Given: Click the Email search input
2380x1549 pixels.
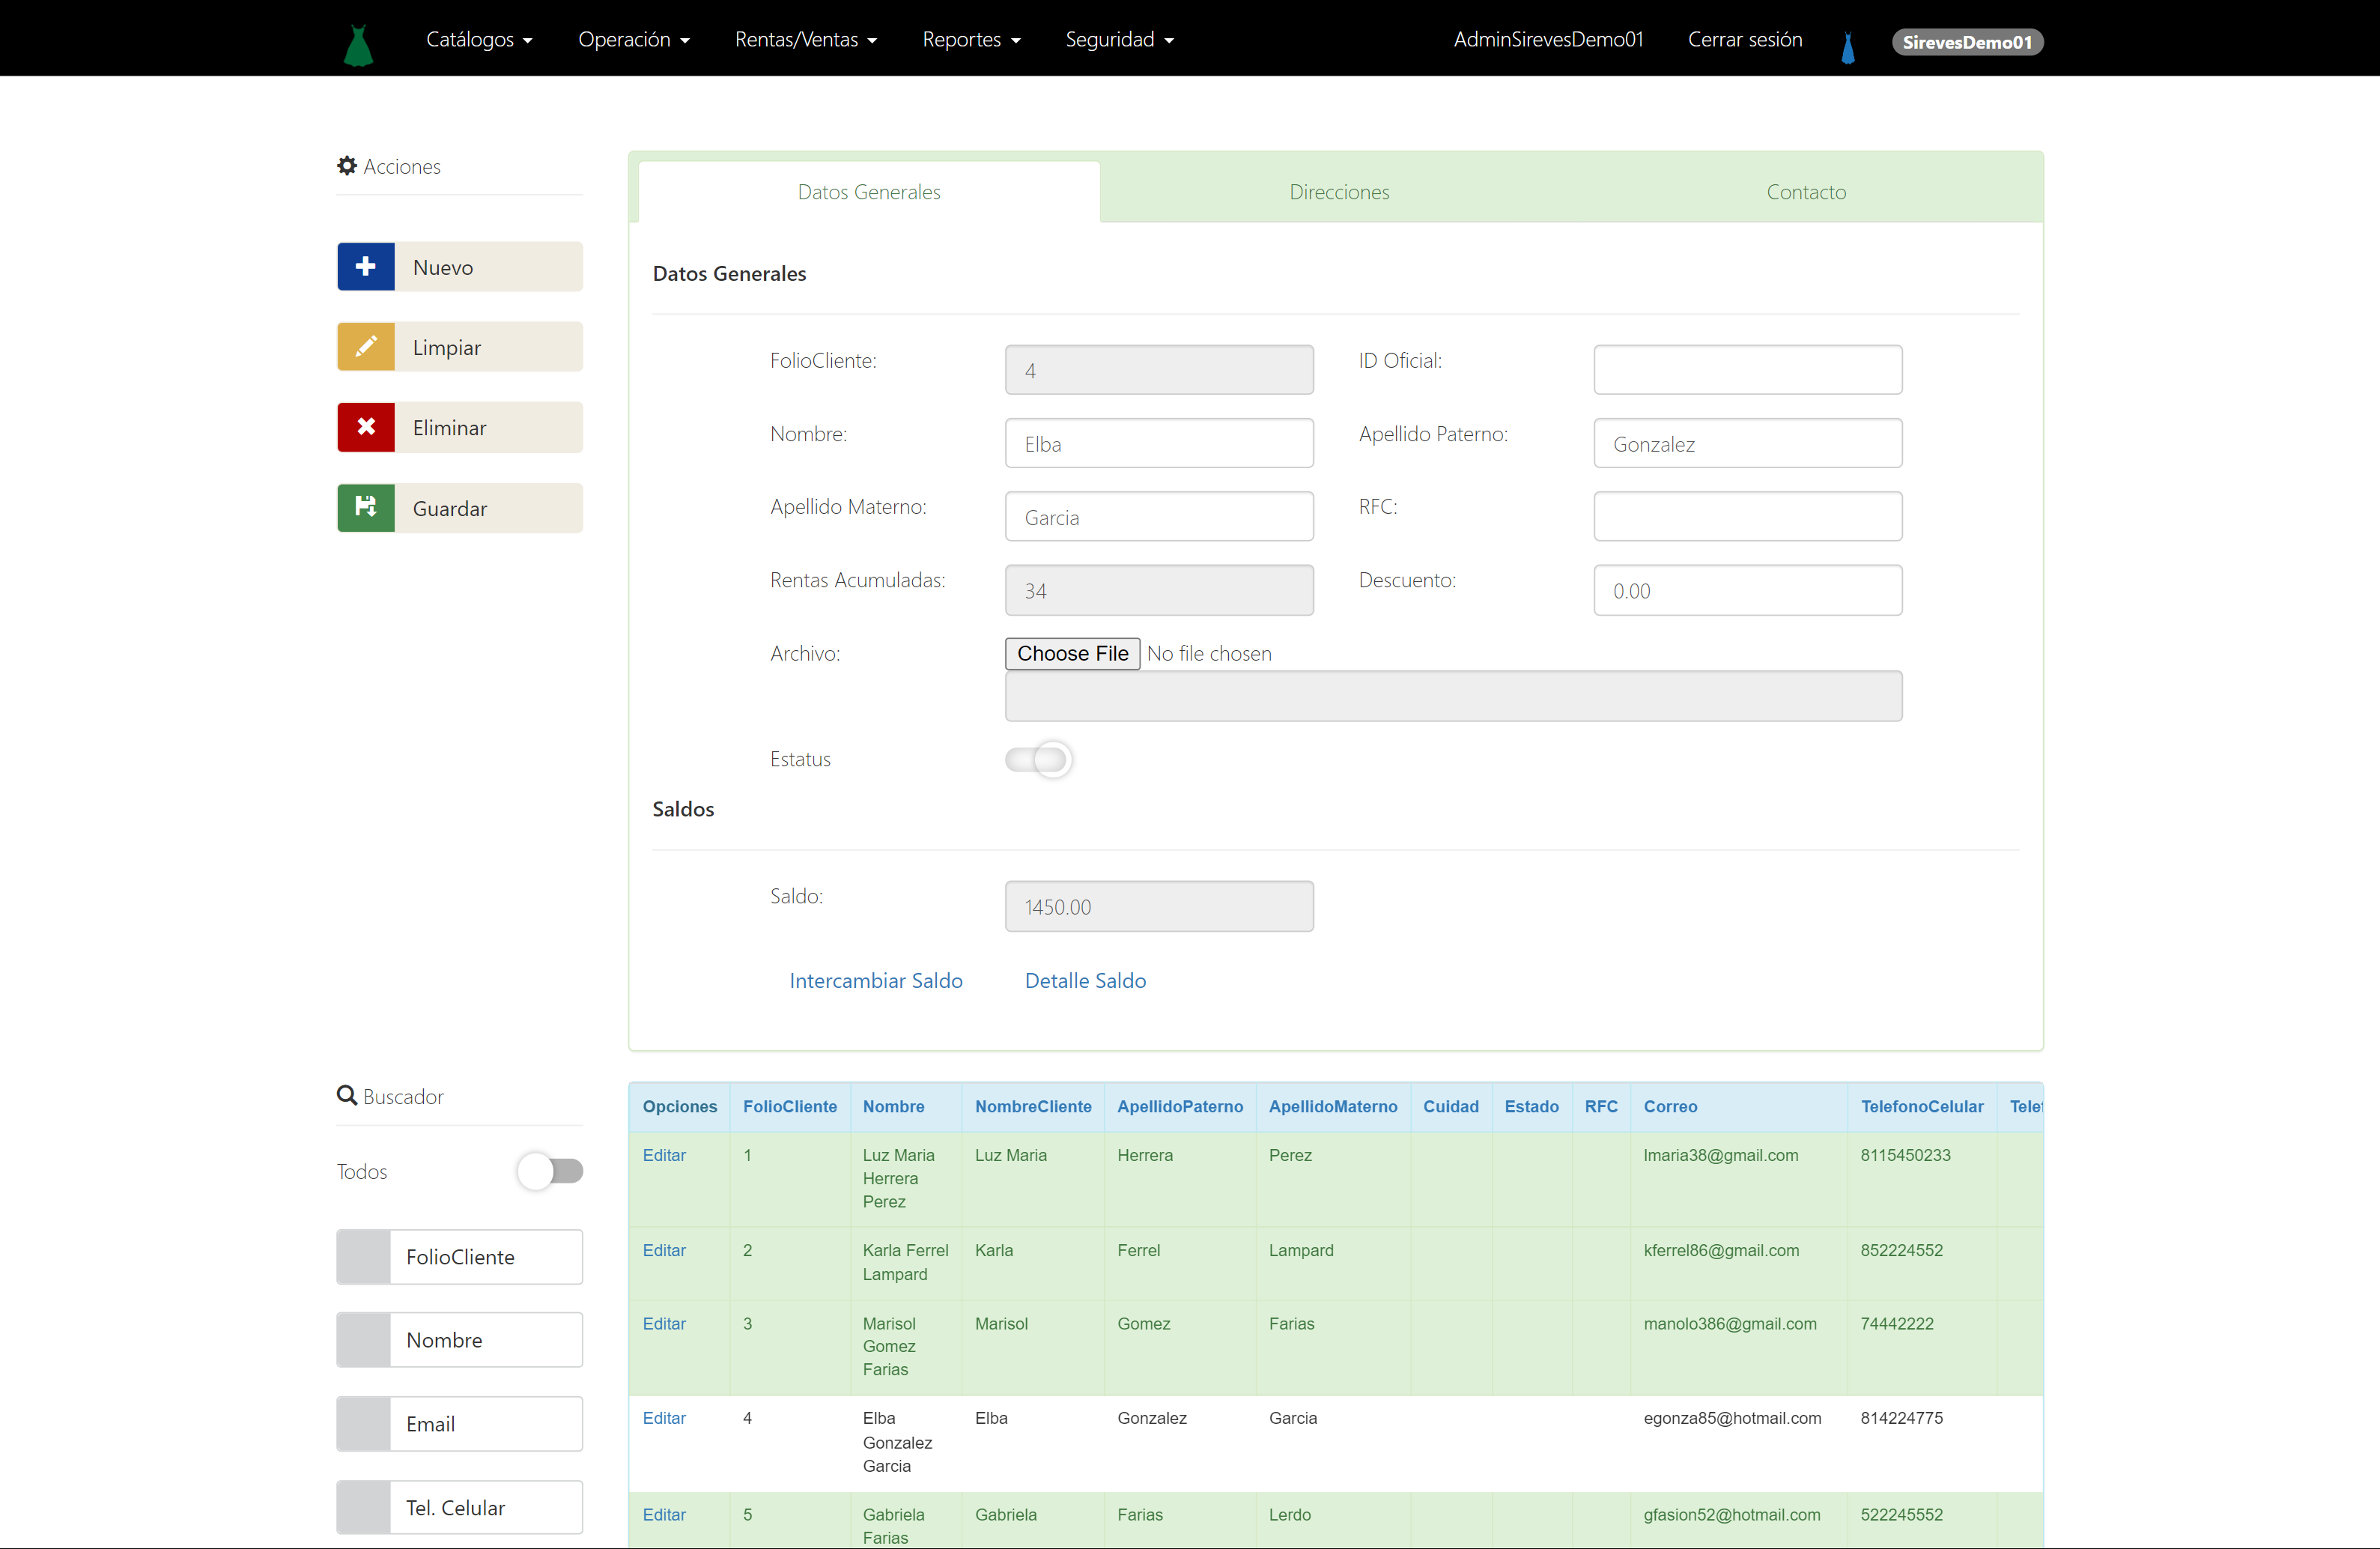Looking at the screenshot, I should coord(485,1424).
